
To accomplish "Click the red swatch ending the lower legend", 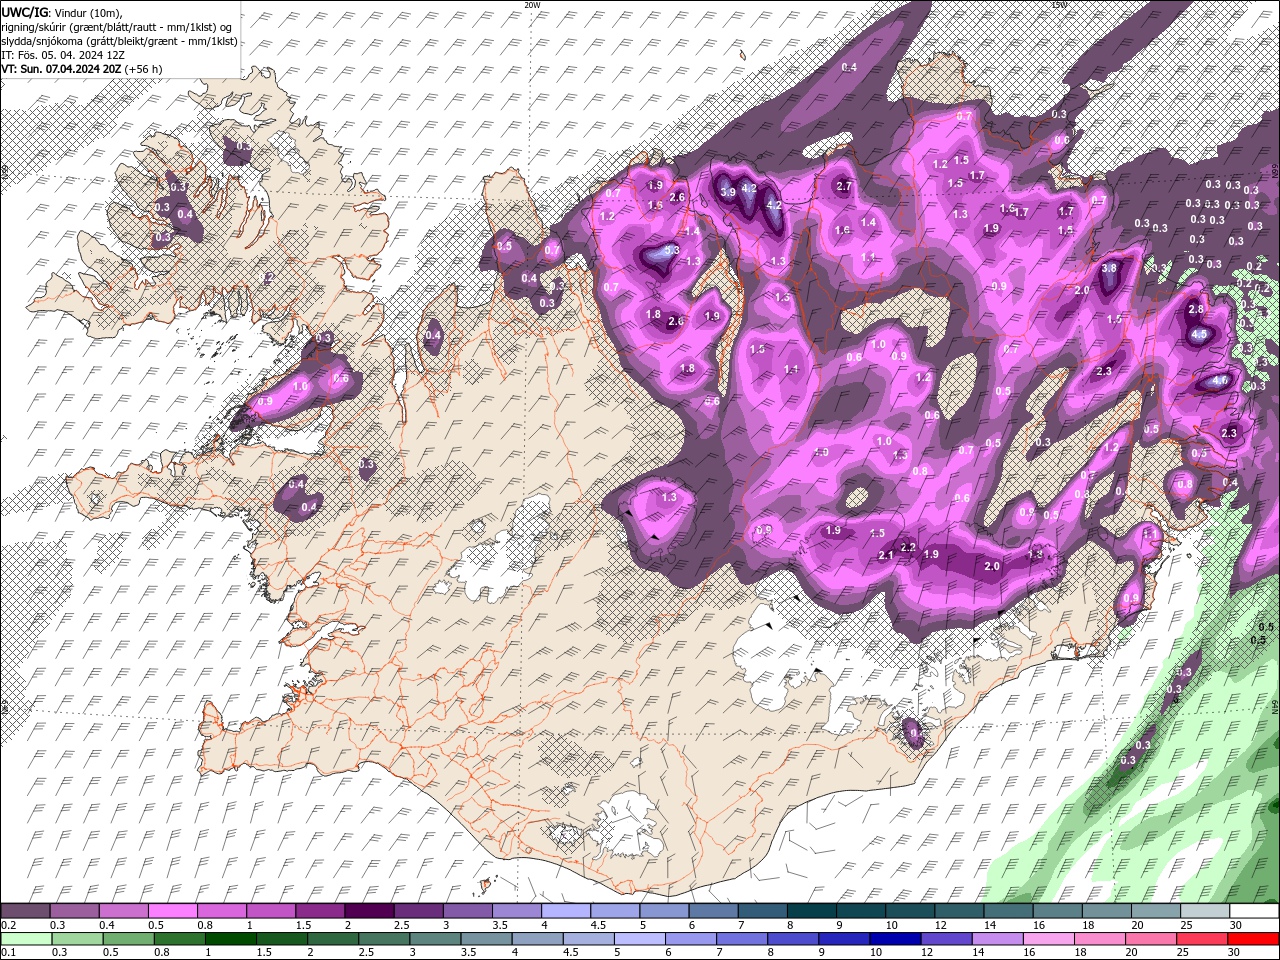I will click(x=1253, y=939).
